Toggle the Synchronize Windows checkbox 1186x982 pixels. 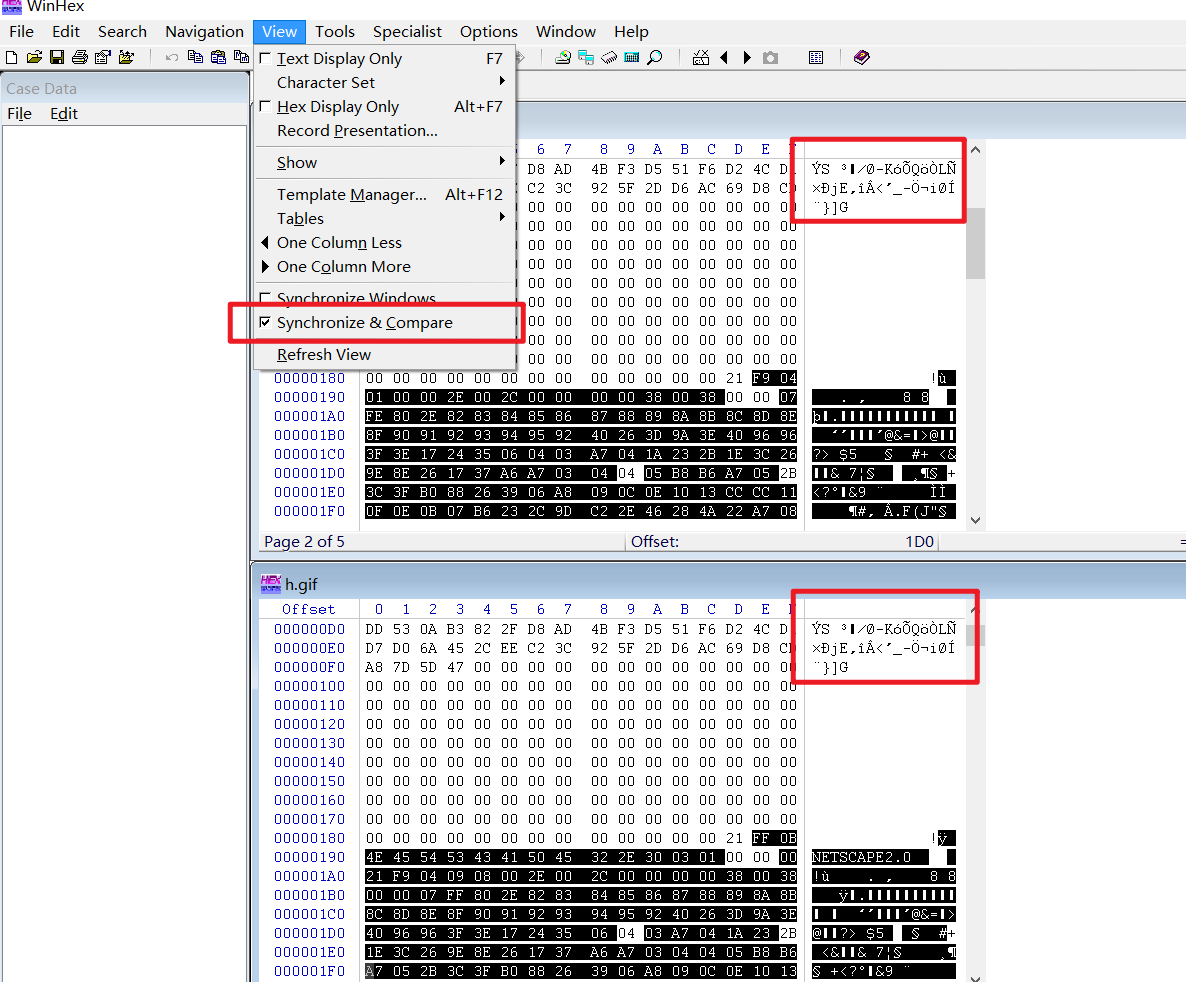(265, 297)
